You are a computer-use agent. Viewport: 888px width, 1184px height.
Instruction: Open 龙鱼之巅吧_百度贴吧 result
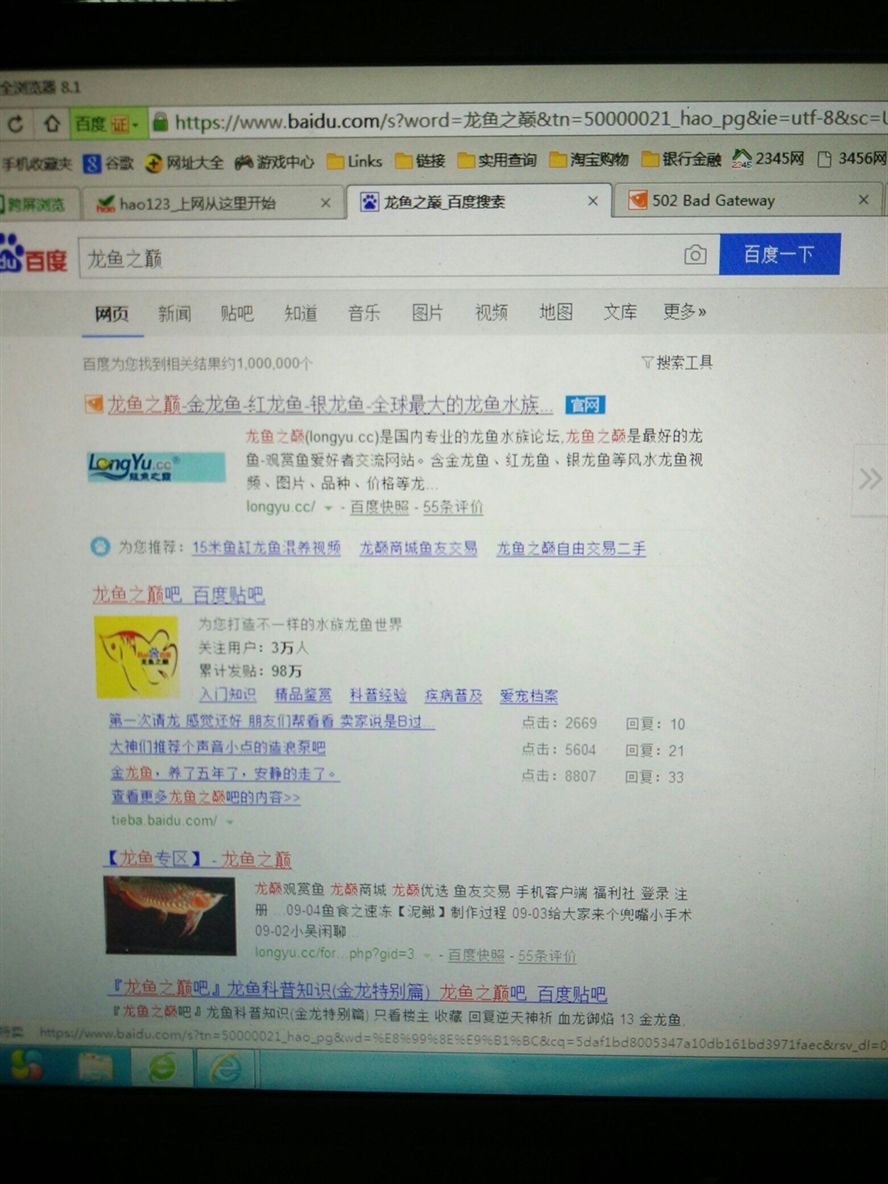(x=178, y=595)
